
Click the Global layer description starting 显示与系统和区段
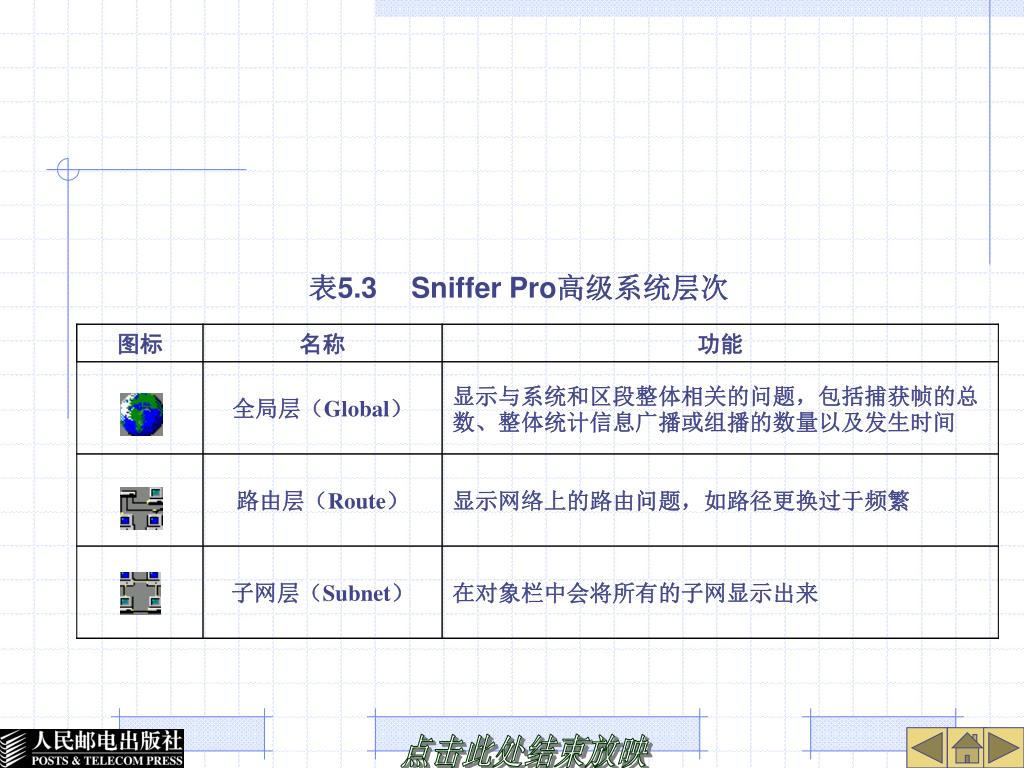coord(715,409)
